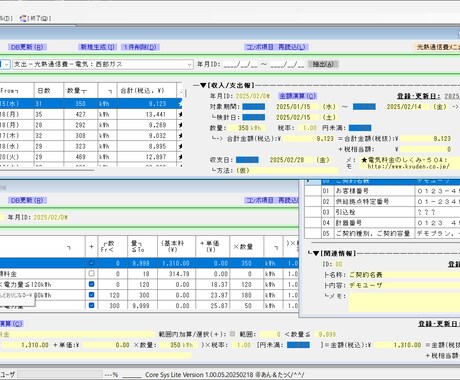Click the lower 単価 0.00 field
The height and width of the screenshot is (380, 460).
[106, 345]
